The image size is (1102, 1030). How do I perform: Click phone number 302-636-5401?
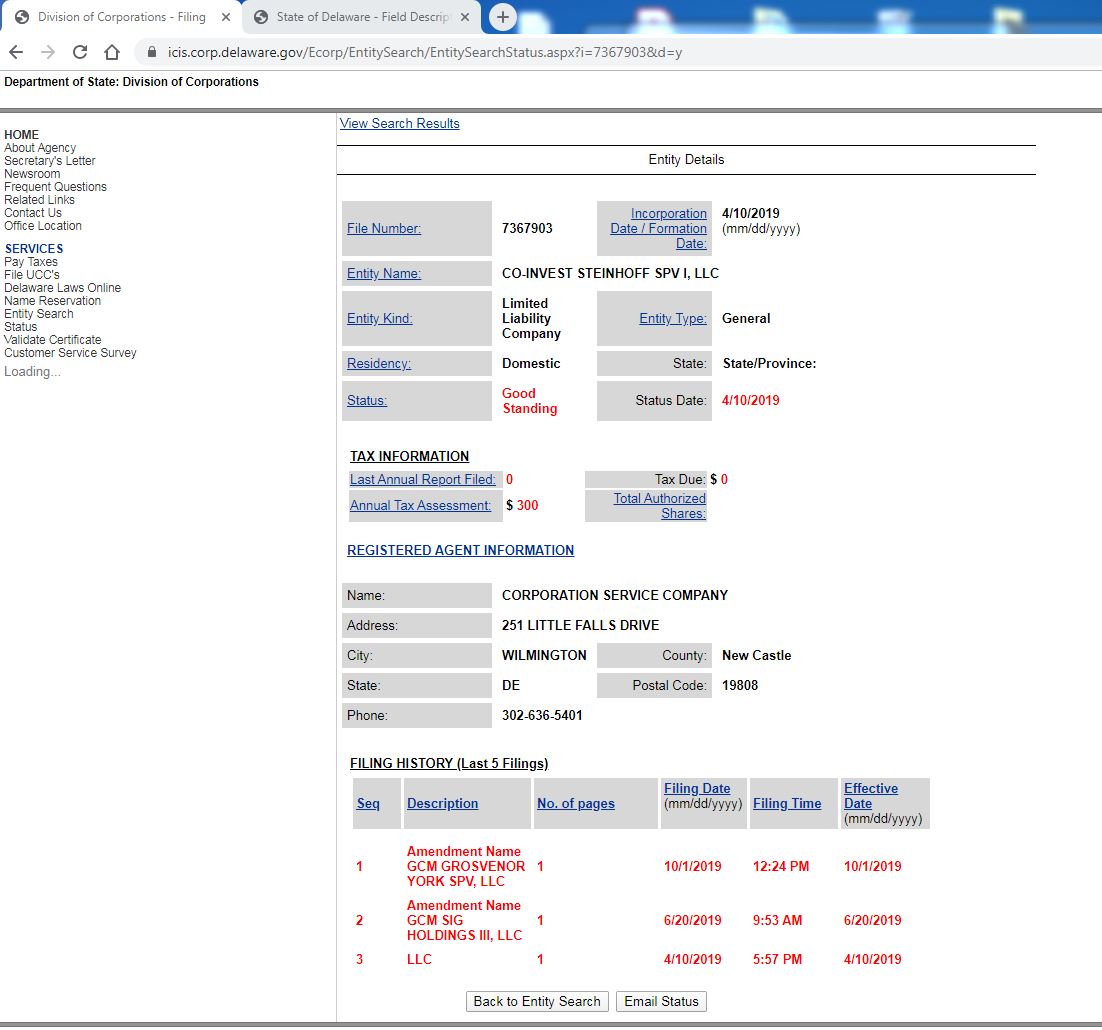[542, 715]
